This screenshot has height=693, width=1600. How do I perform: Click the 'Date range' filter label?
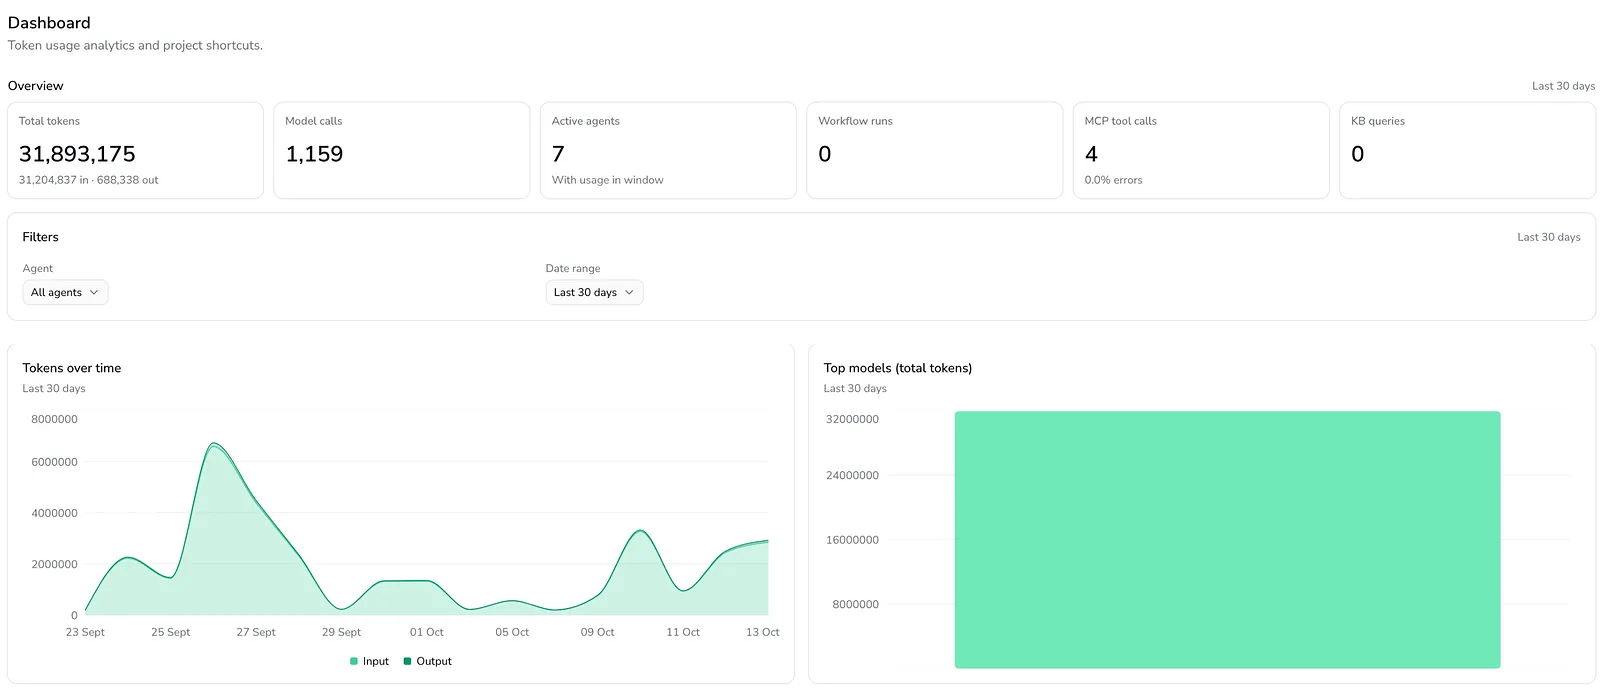pyautogui.click(x=573, y=268)
